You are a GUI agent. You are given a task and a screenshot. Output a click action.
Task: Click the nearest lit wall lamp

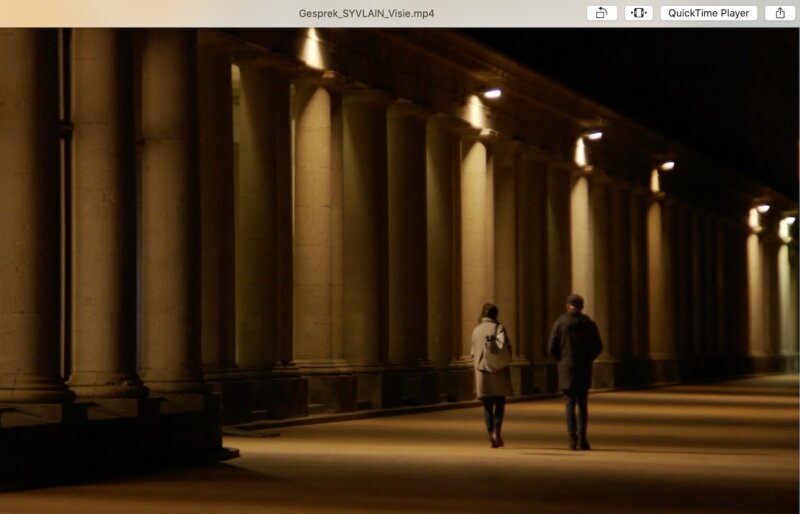tap(491, 93)
